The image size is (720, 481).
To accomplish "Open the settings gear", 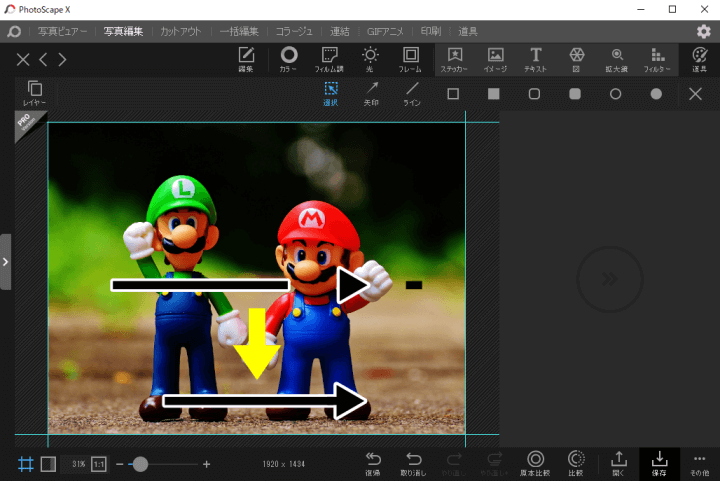I will 703,31.
